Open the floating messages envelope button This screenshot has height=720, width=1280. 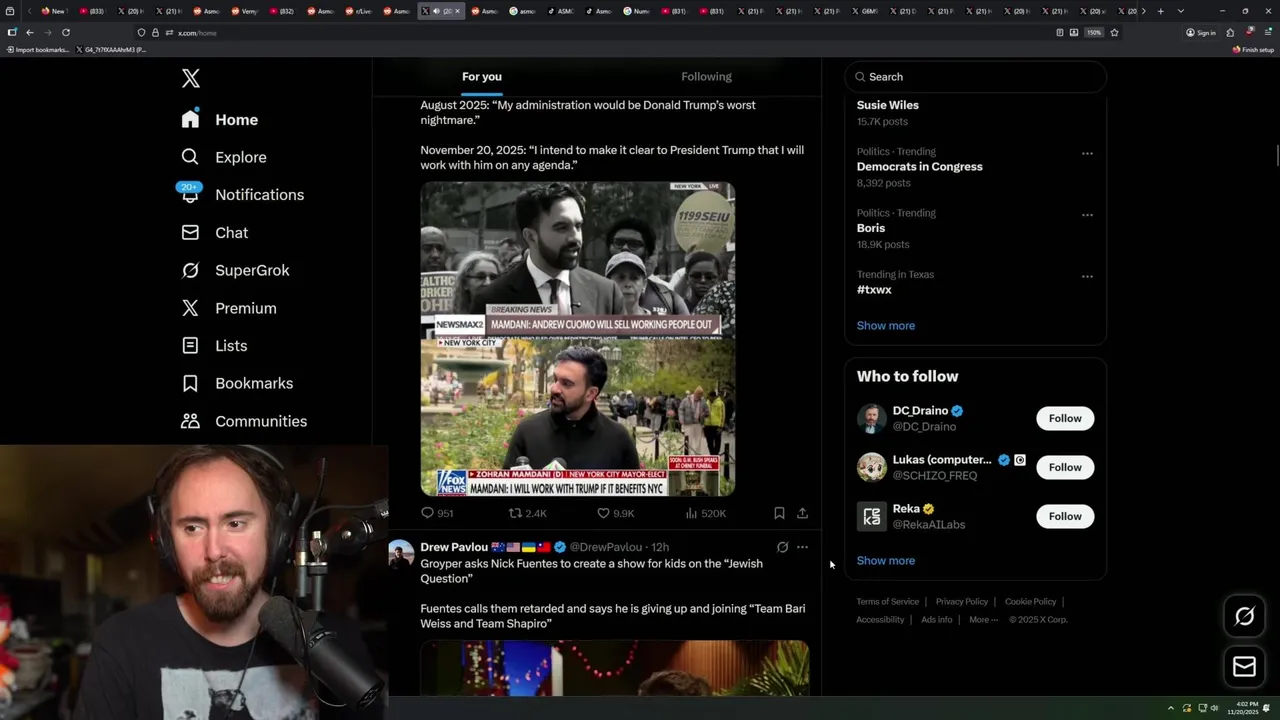[1244, 667]
